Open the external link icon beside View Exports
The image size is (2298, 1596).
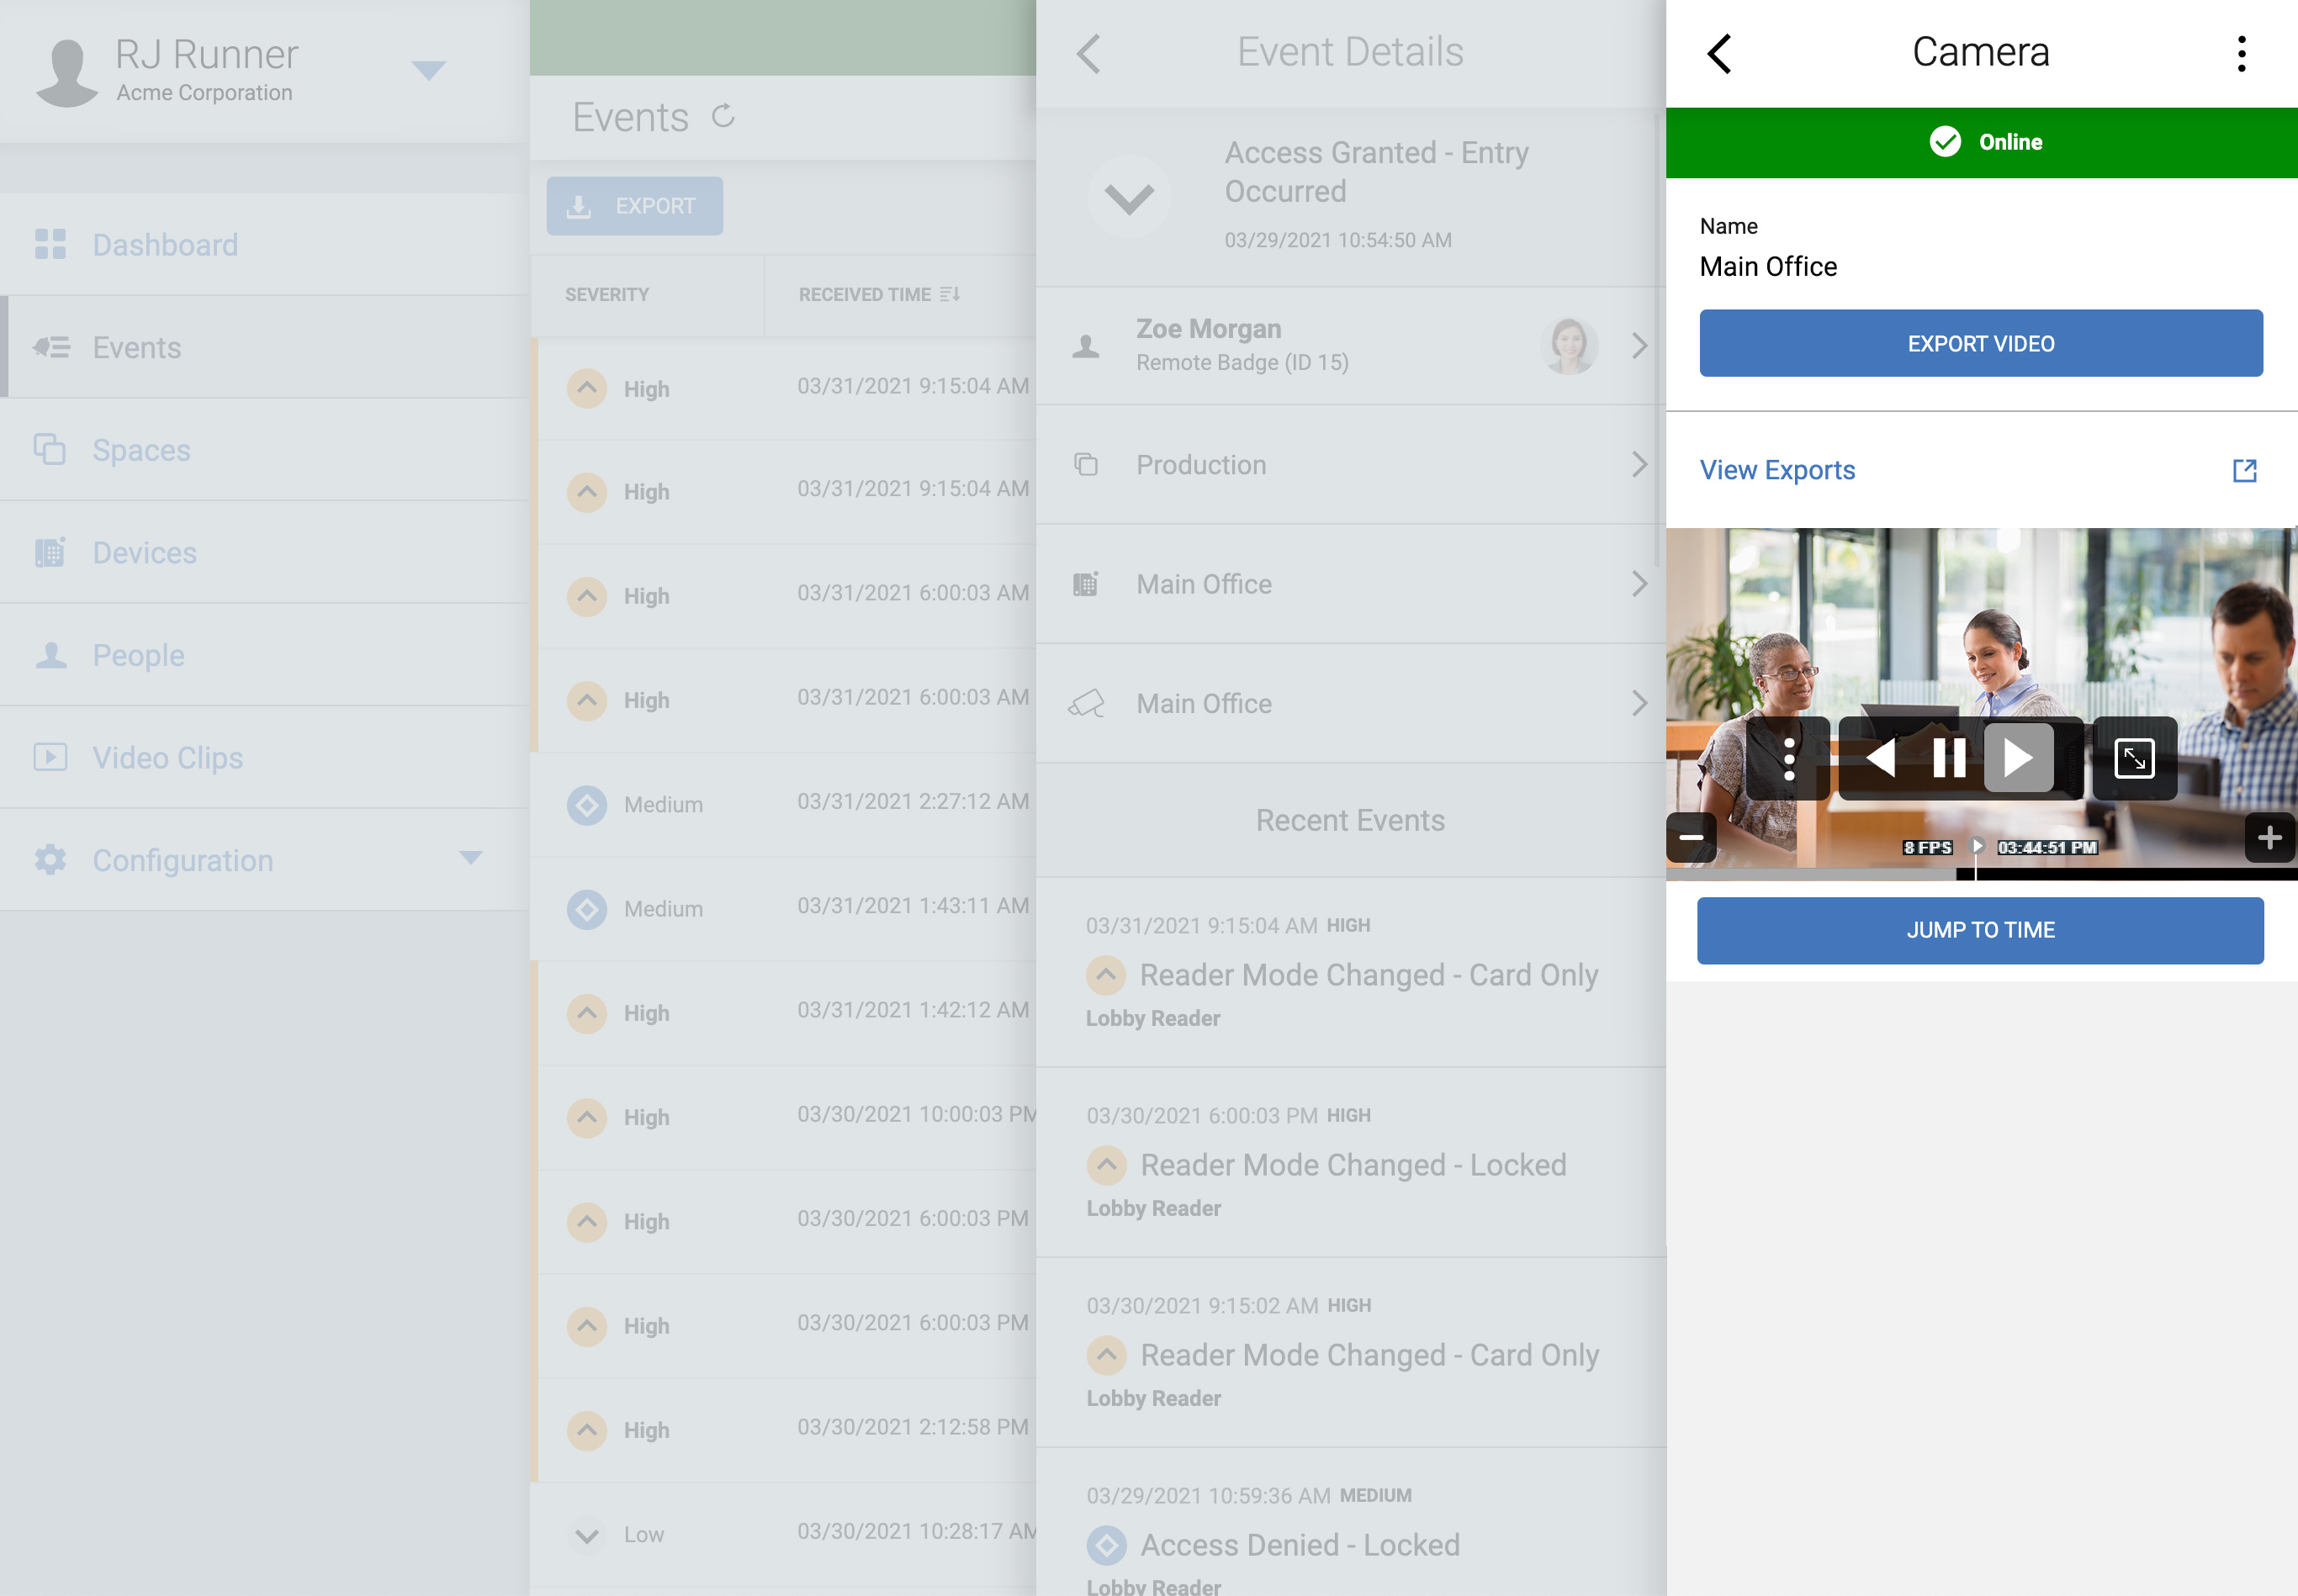tap(2244, 471)
